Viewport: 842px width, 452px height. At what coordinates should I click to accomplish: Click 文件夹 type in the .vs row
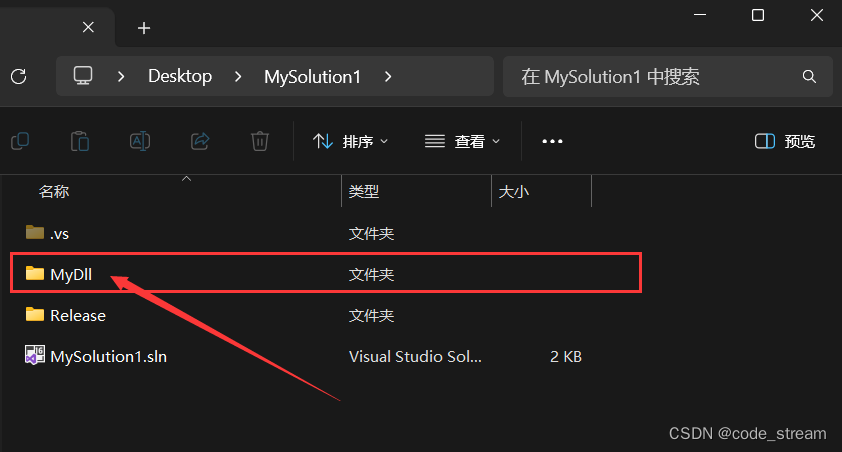click(x=371, y=234)
